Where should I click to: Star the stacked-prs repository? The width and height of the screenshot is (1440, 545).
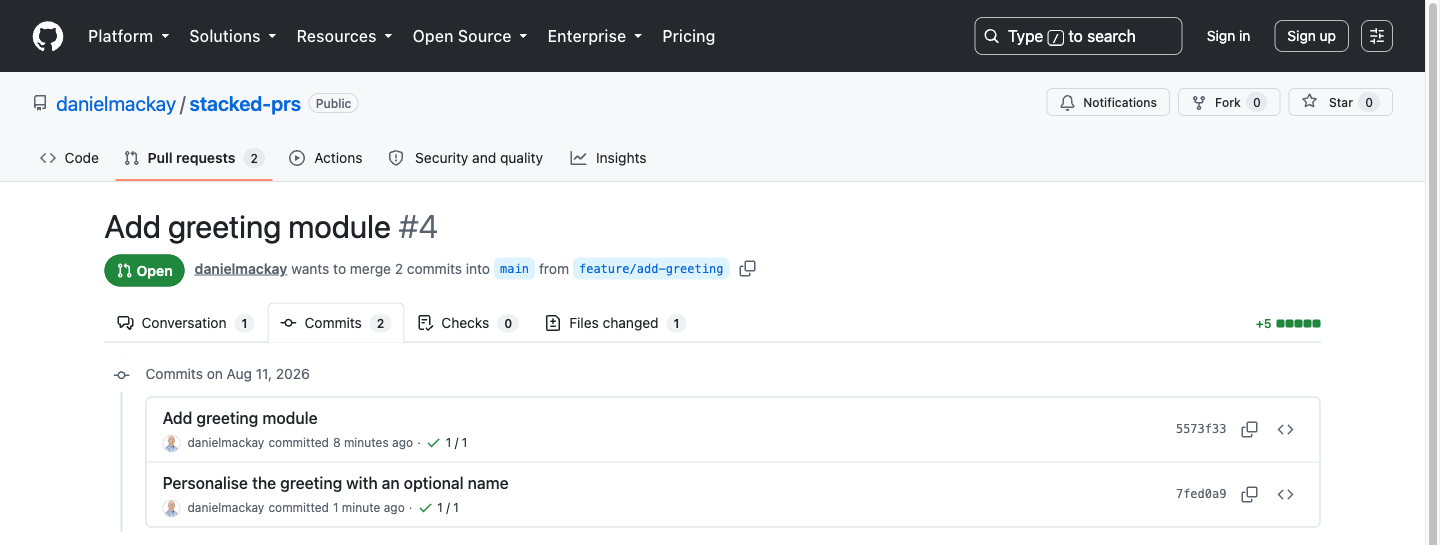click(1340, 102)
